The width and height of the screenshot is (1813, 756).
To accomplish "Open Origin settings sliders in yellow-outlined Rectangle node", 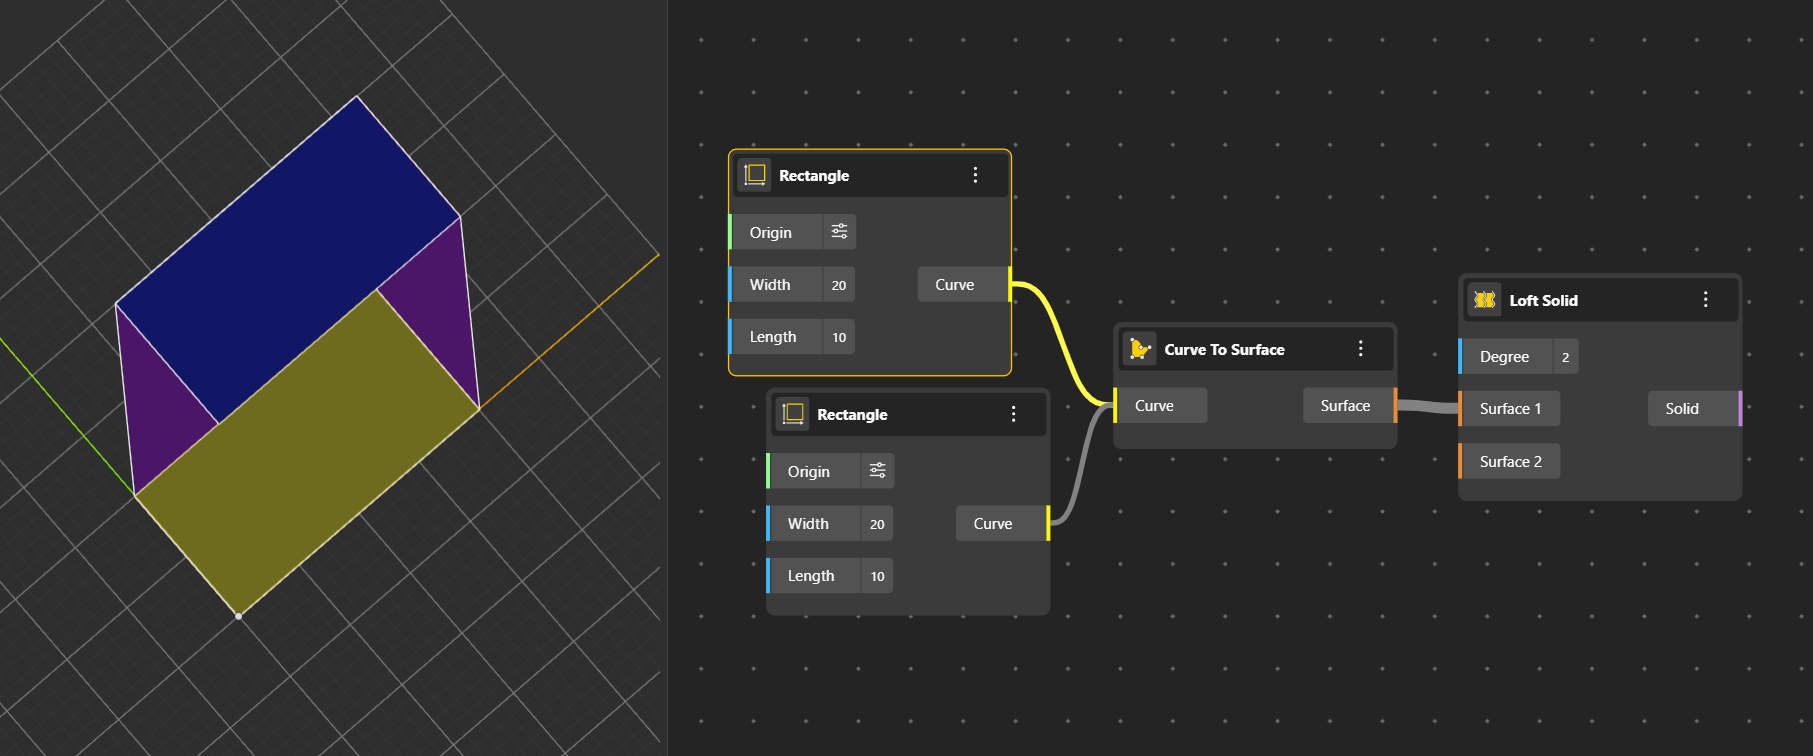I will click(x=840, y=232).
